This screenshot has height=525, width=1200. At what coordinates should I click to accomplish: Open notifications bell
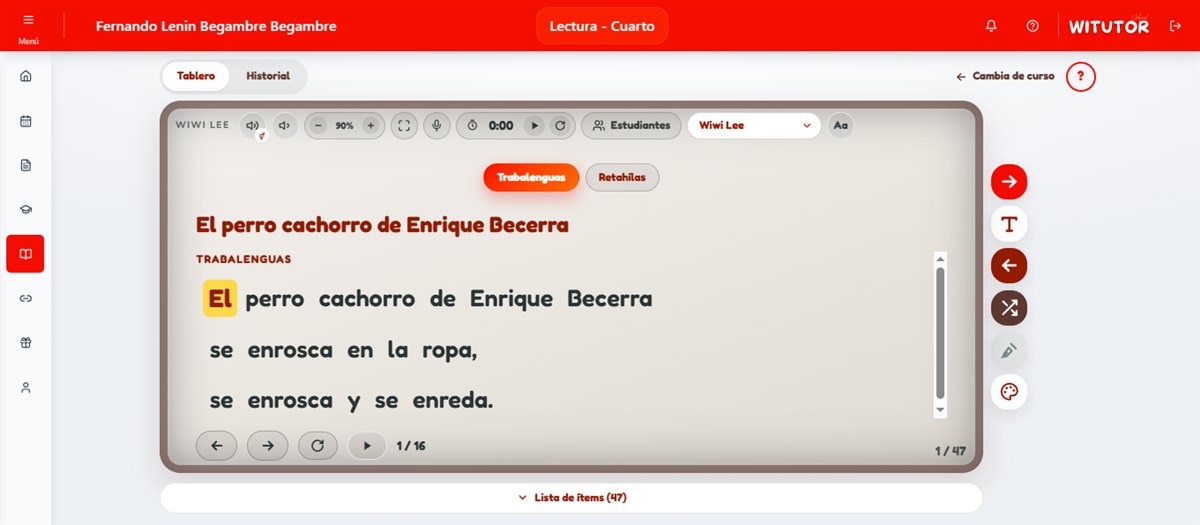[991, 26]
